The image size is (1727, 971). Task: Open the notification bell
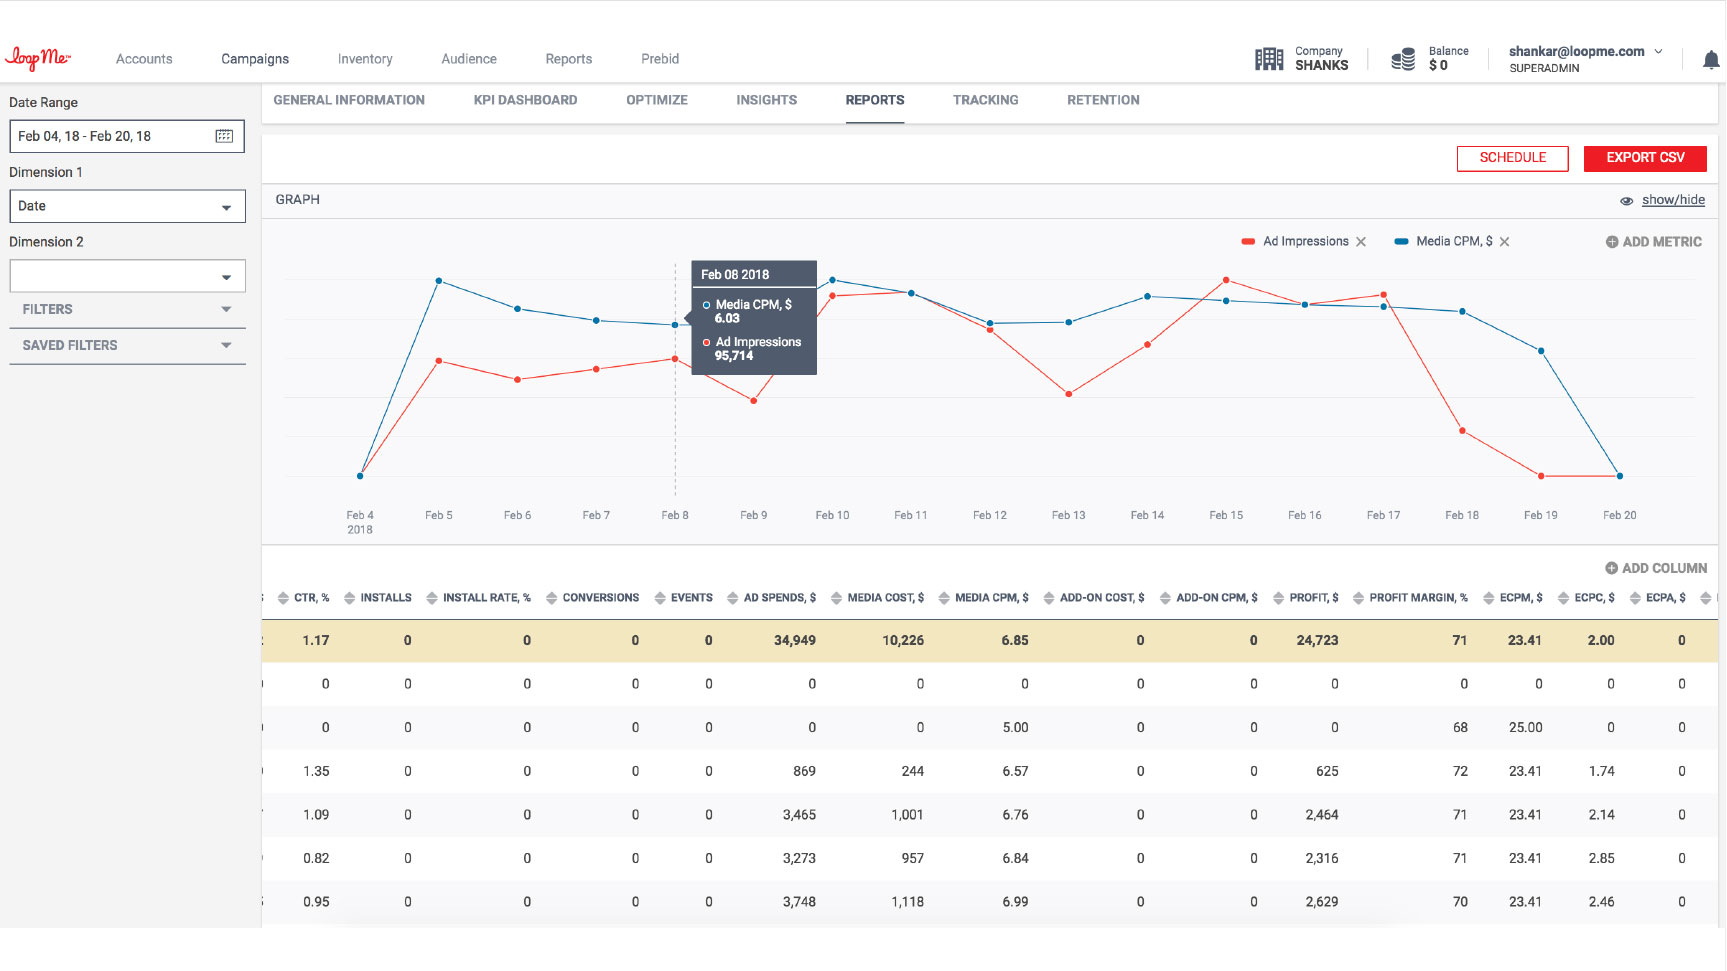click(1710, 60)
